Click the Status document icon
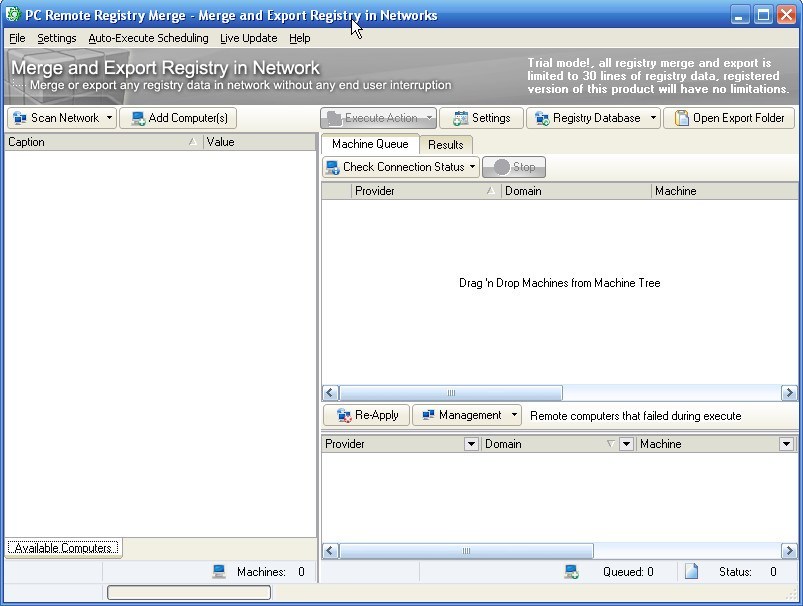Image resolution: width=803 pixels, height=606 pixels. point(691,571)
